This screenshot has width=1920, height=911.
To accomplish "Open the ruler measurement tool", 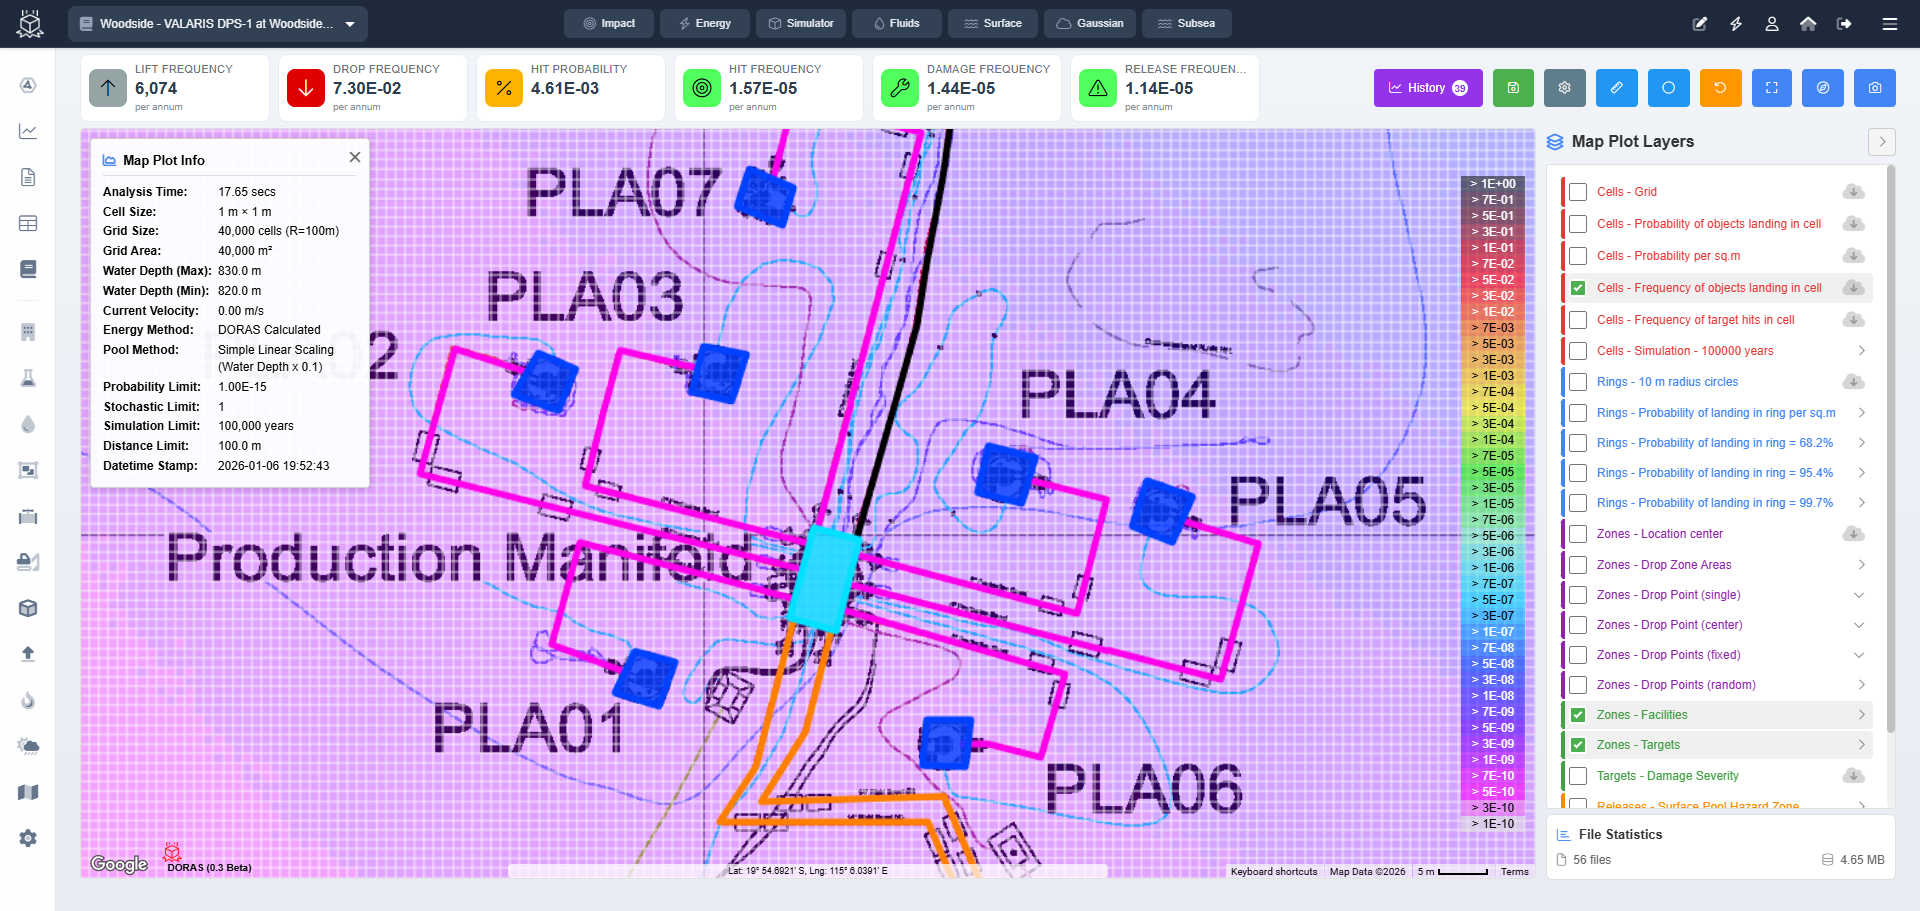I will pyautogui.click(x=1616, y=88).
